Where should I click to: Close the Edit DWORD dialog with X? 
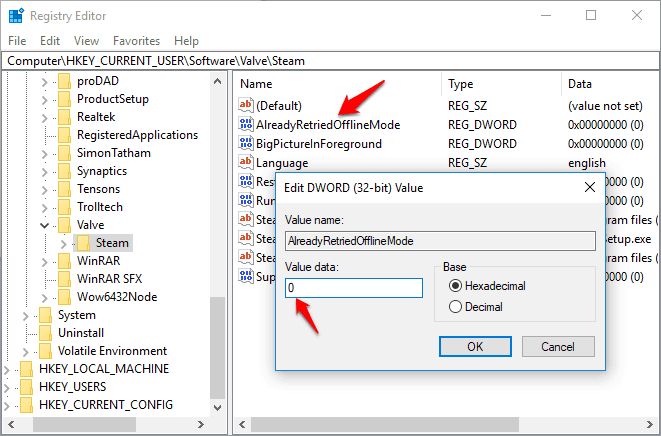590,187
